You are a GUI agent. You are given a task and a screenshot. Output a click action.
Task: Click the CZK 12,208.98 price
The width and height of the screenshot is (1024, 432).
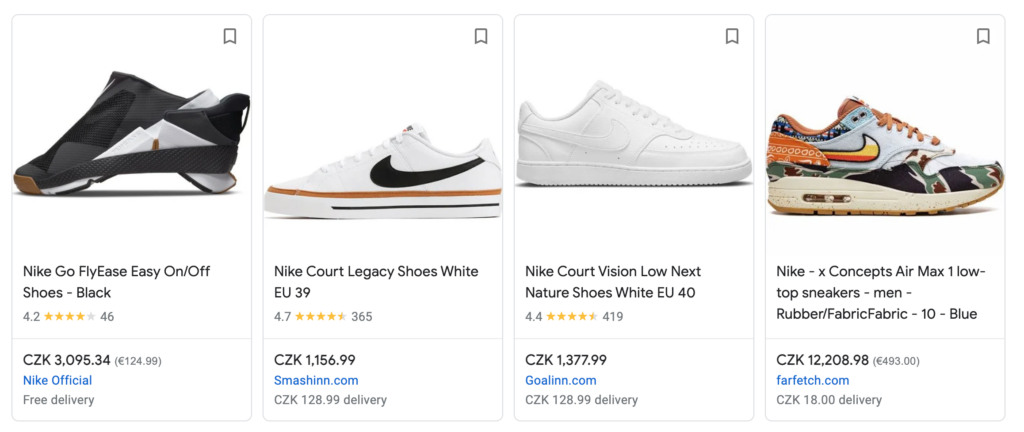pyautogui.click(x=822, y=360)
